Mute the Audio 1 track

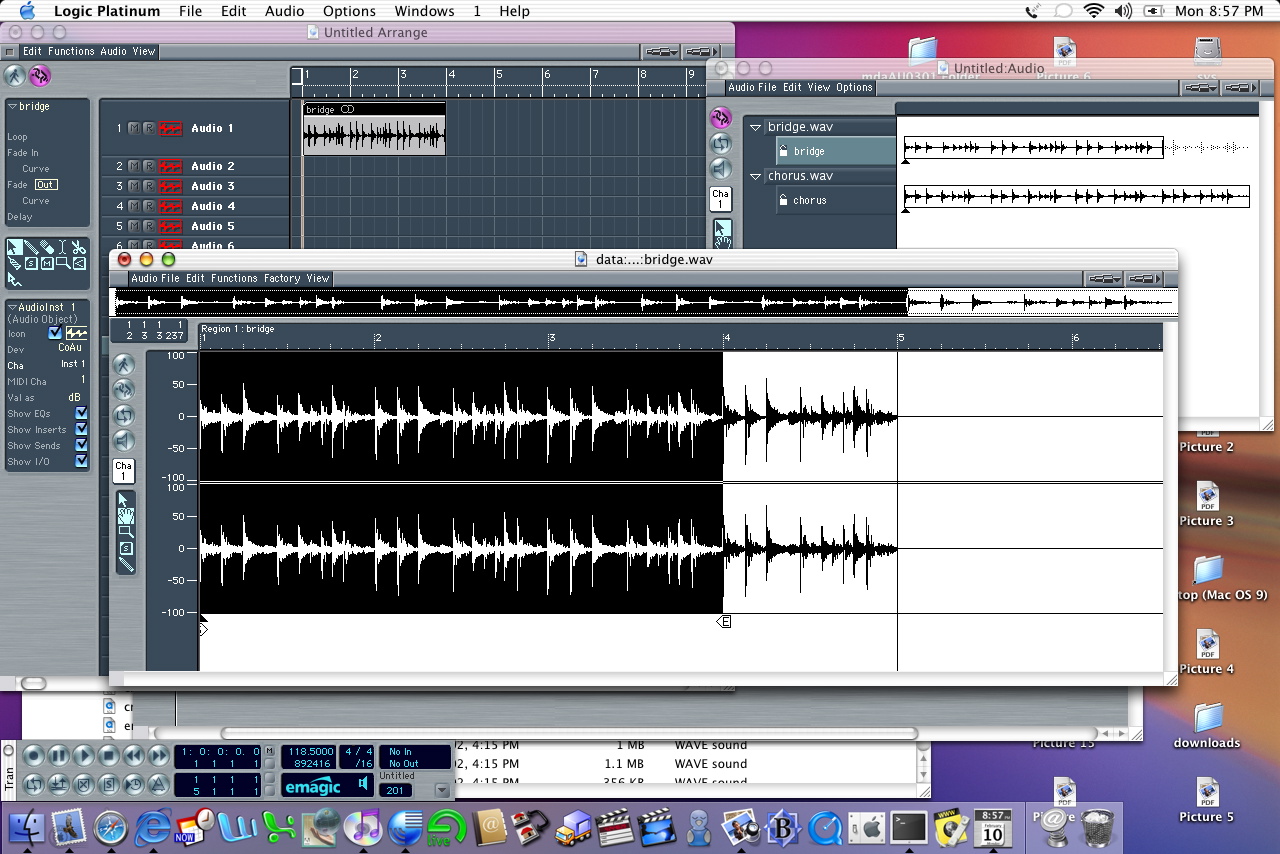[134, 129]
